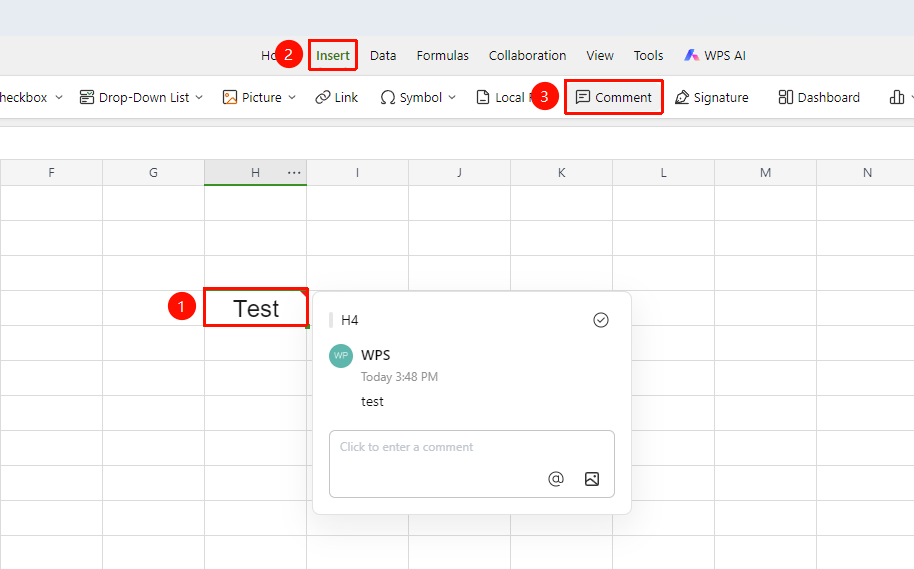Add a Signature

tap(712, 97)
